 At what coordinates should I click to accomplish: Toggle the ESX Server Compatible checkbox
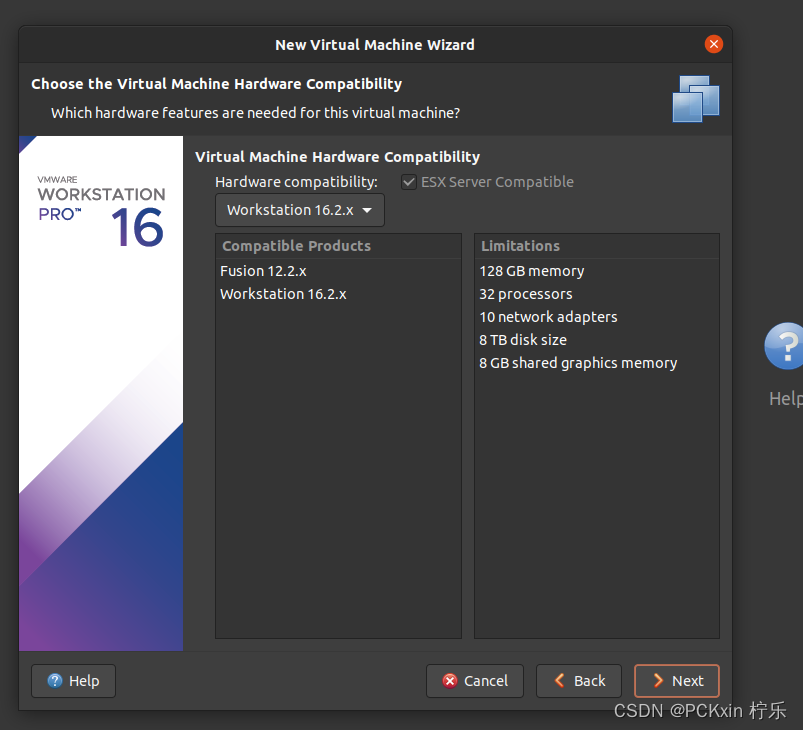tap(409, 182)
